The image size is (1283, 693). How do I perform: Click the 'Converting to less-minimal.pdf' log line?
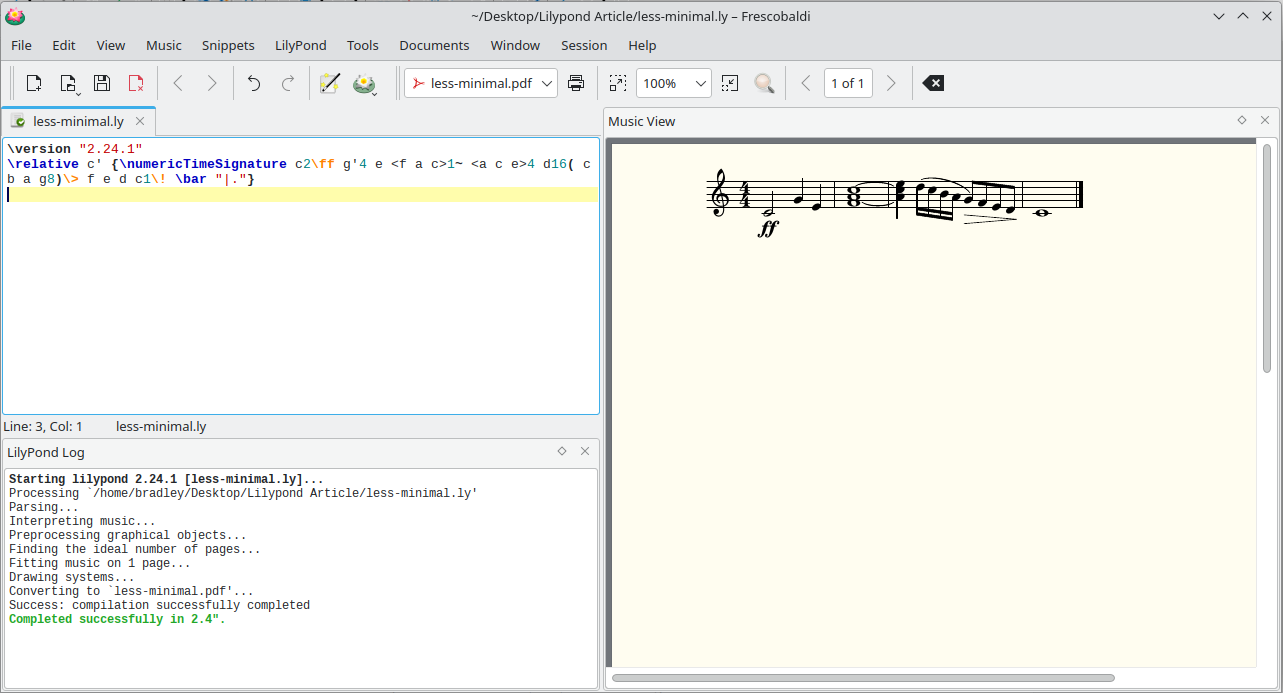(x=131, y=591)
